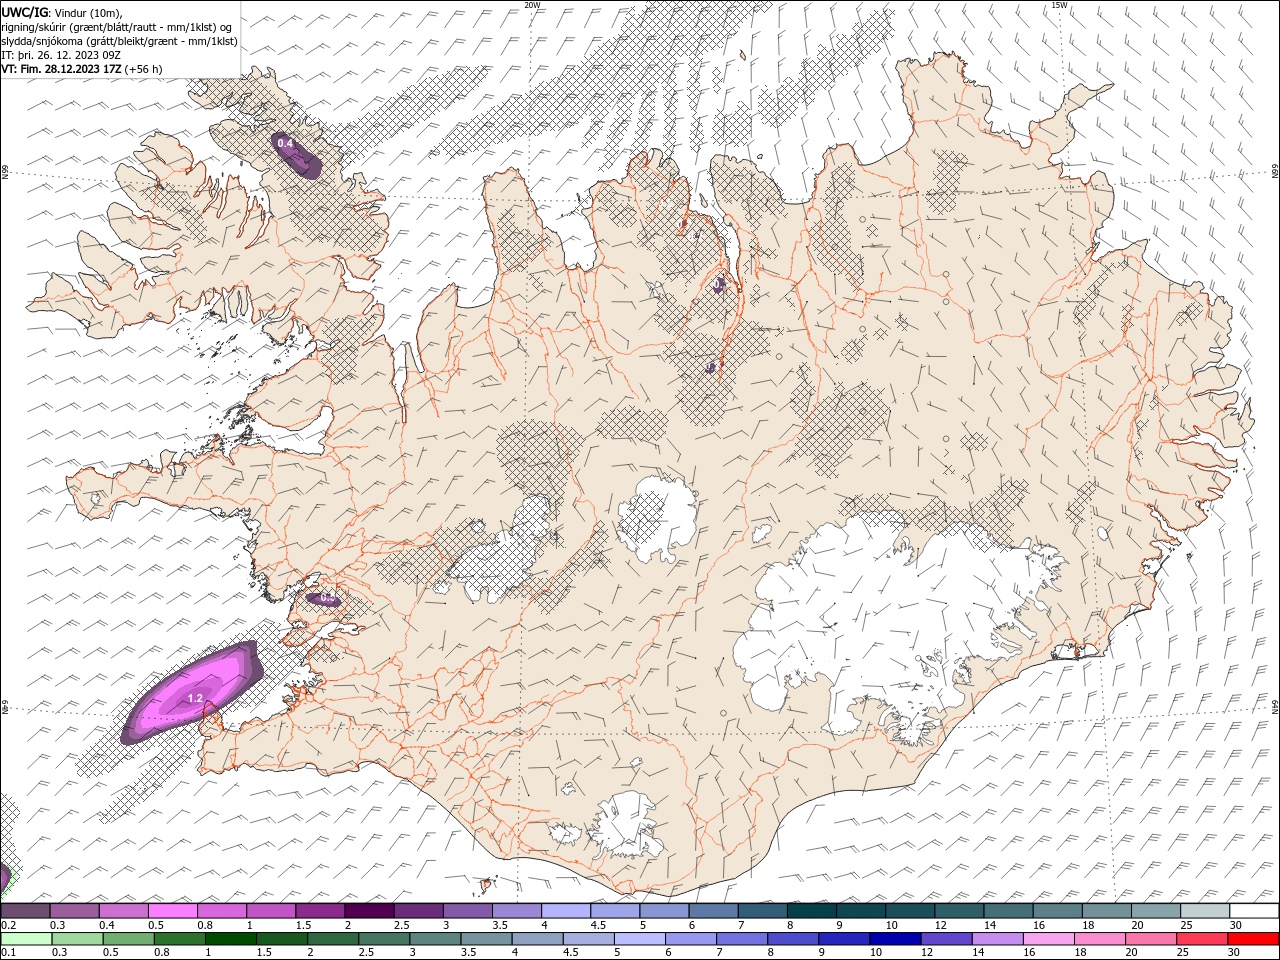Click the 0.4 precipitation label in the Westfjords

pos(285,144)
